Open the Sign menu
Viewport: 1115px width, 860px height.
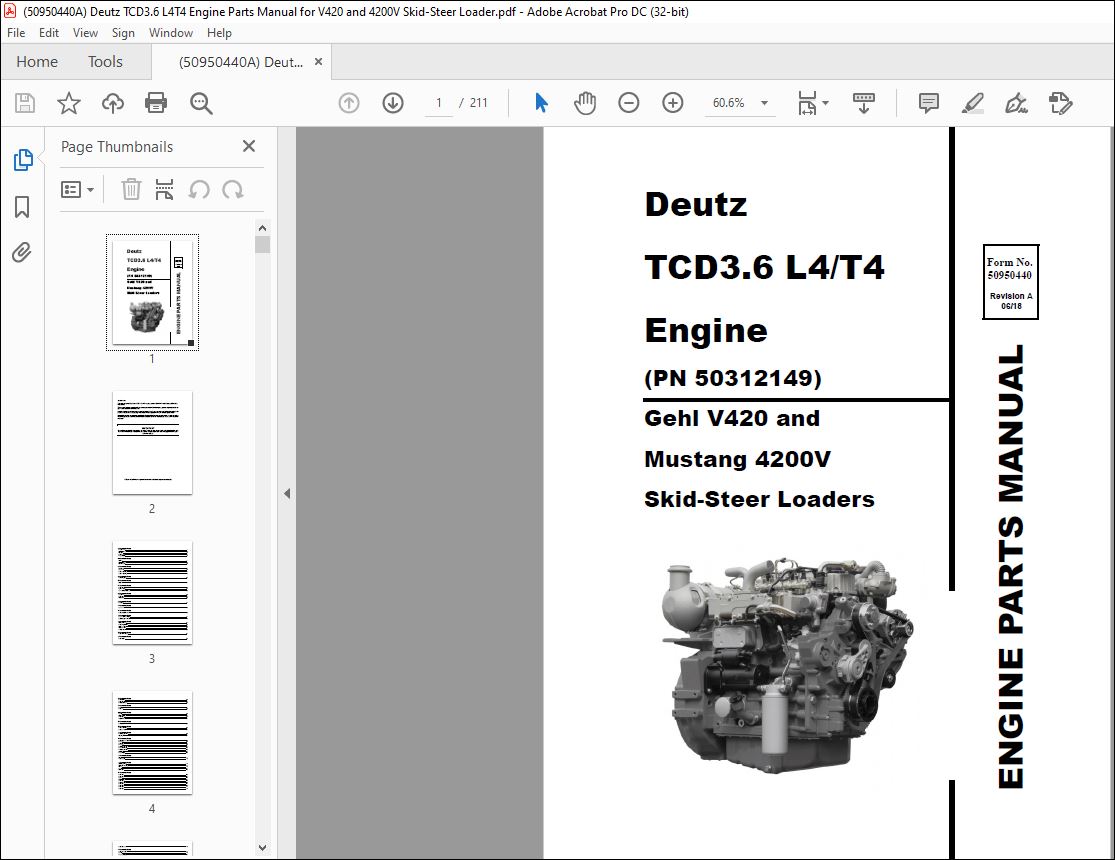coord(123,33)
